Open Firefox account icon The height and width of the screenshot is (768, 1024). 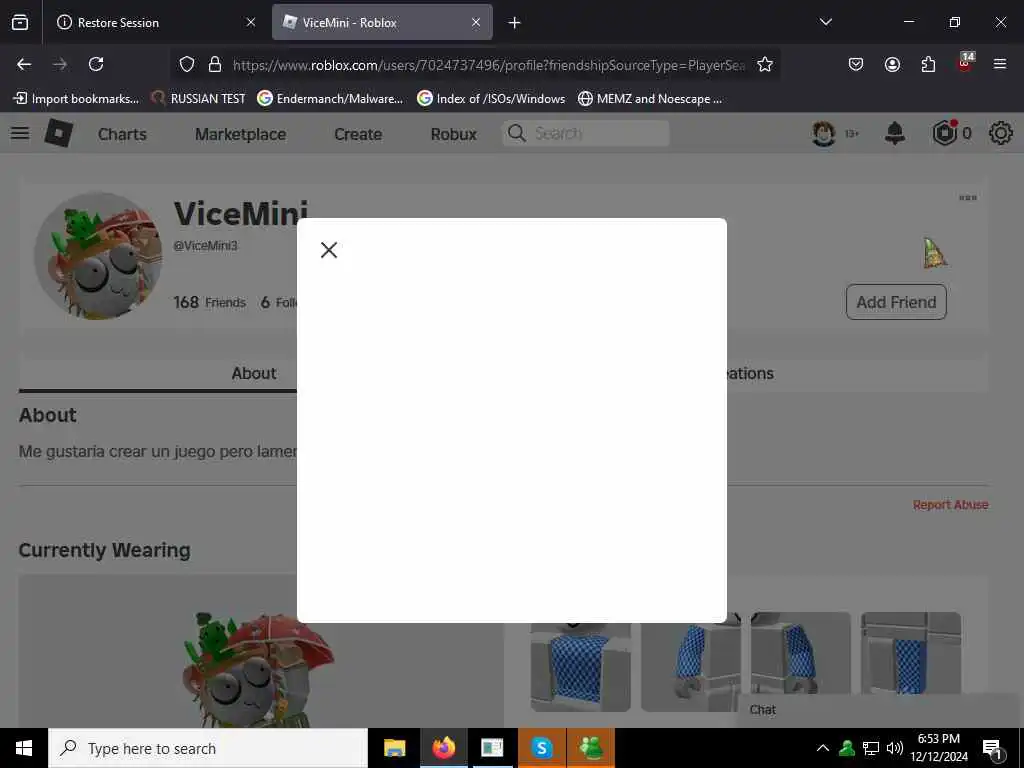(892, 64)
